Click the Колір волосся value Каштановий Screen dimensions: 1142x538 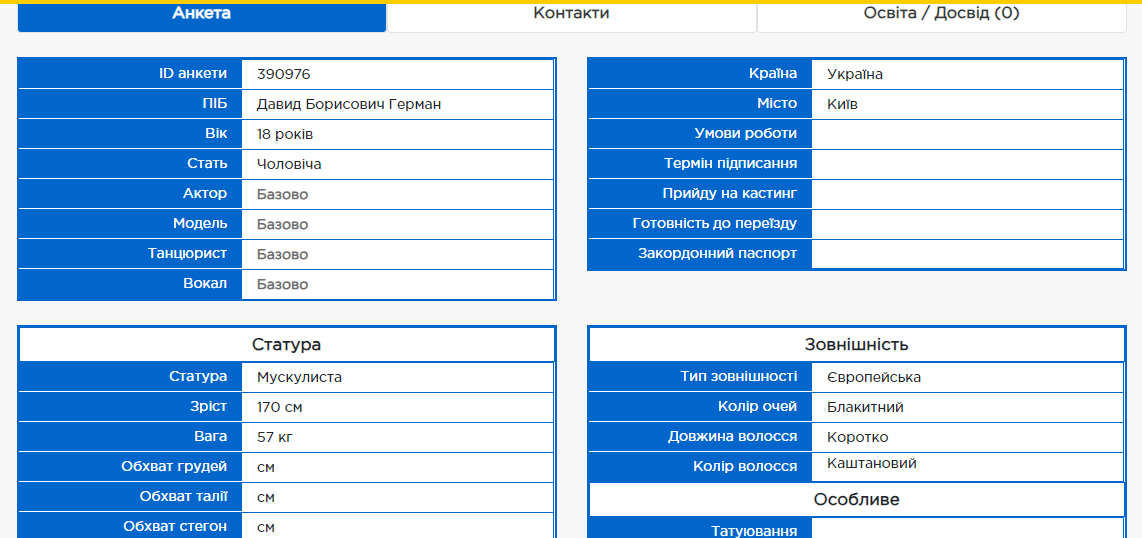(x=871, y=463)
